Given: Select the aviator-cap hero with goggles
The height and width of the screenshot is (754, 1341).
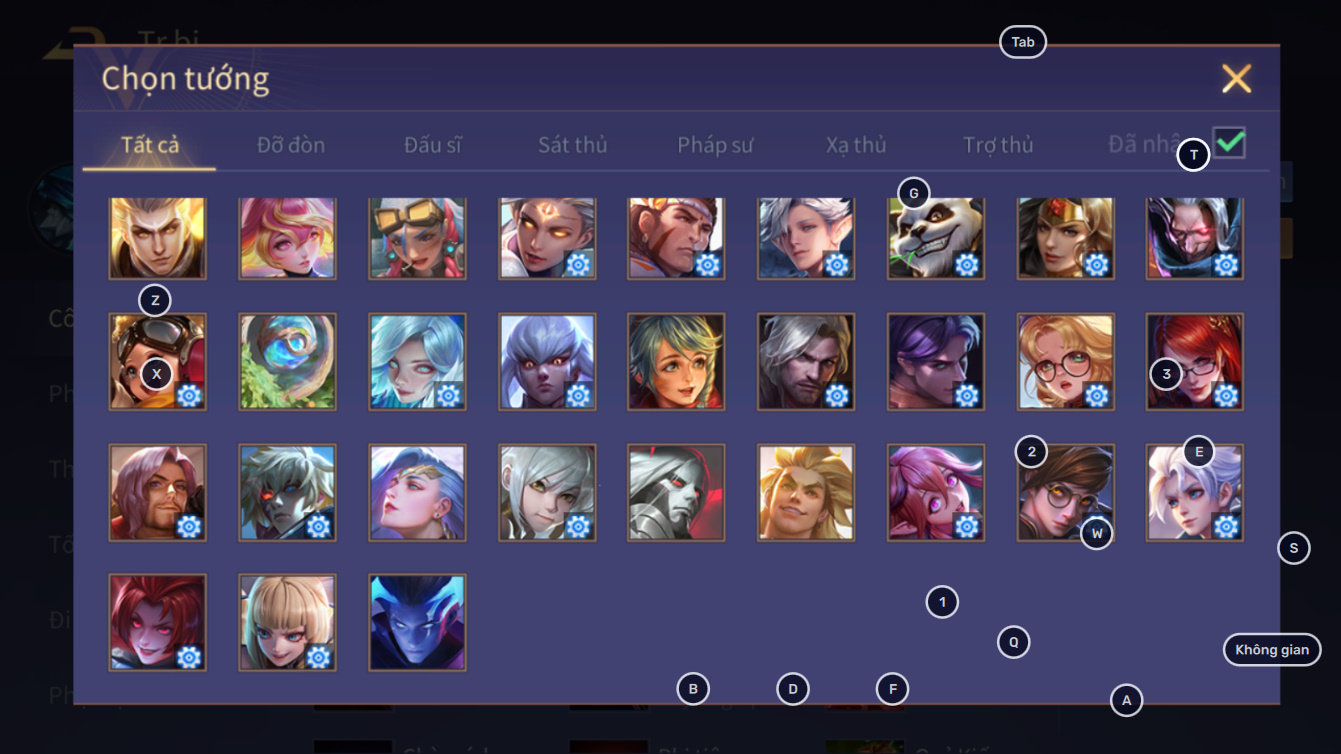Looking at the screenshot, I should click(x=158, y=361).
